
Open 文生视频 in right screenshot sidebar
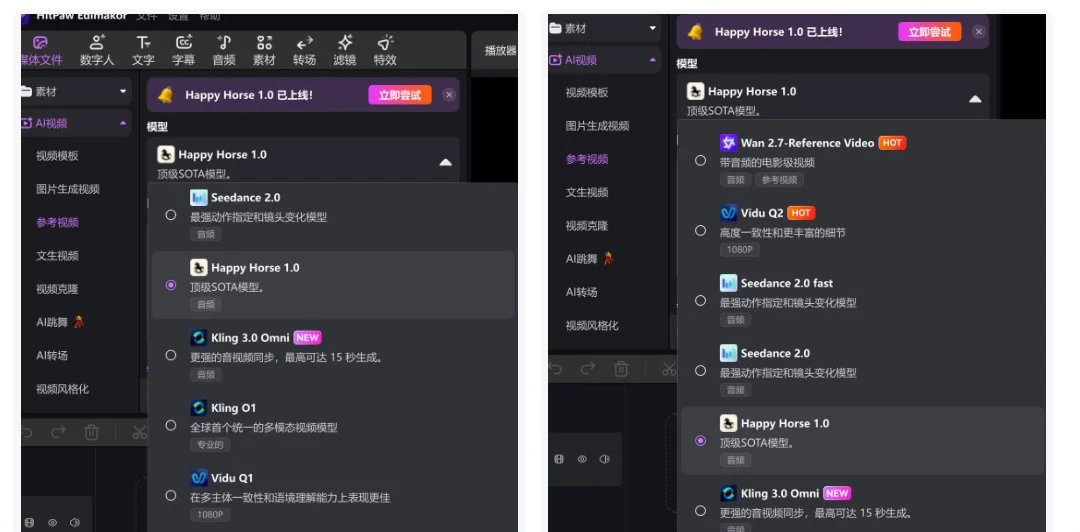(x=587, y=192)
